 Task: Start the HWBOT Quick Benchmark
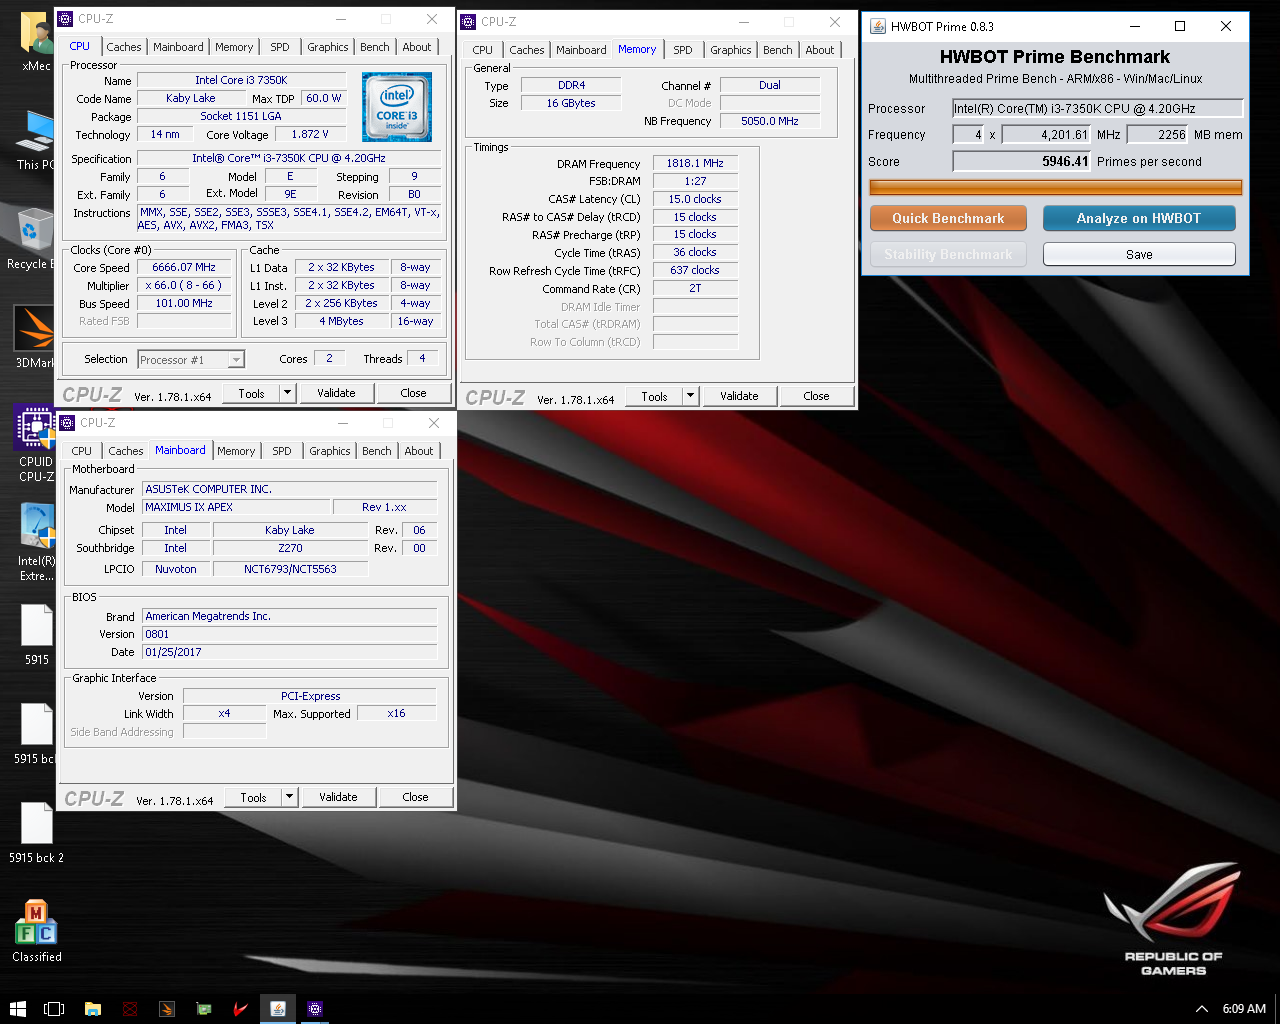pos(948,218)
